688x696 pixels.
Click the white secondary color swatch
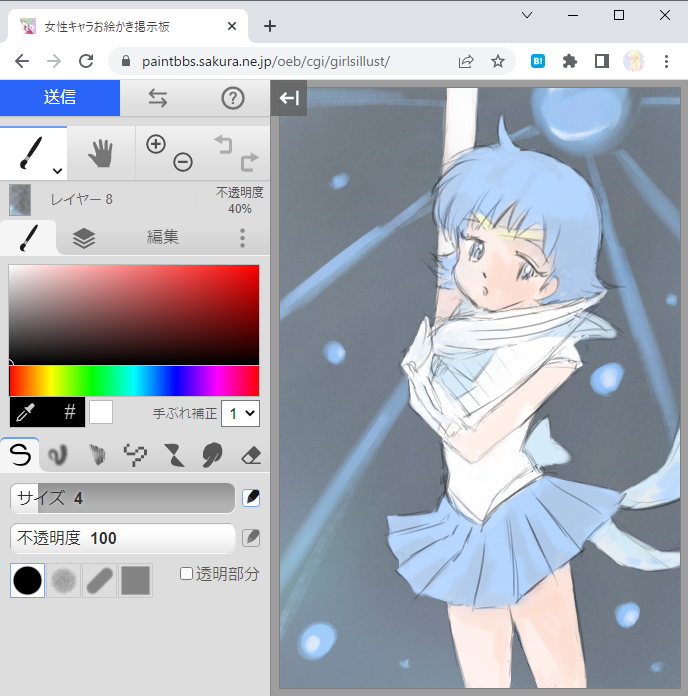coord(101,412)
